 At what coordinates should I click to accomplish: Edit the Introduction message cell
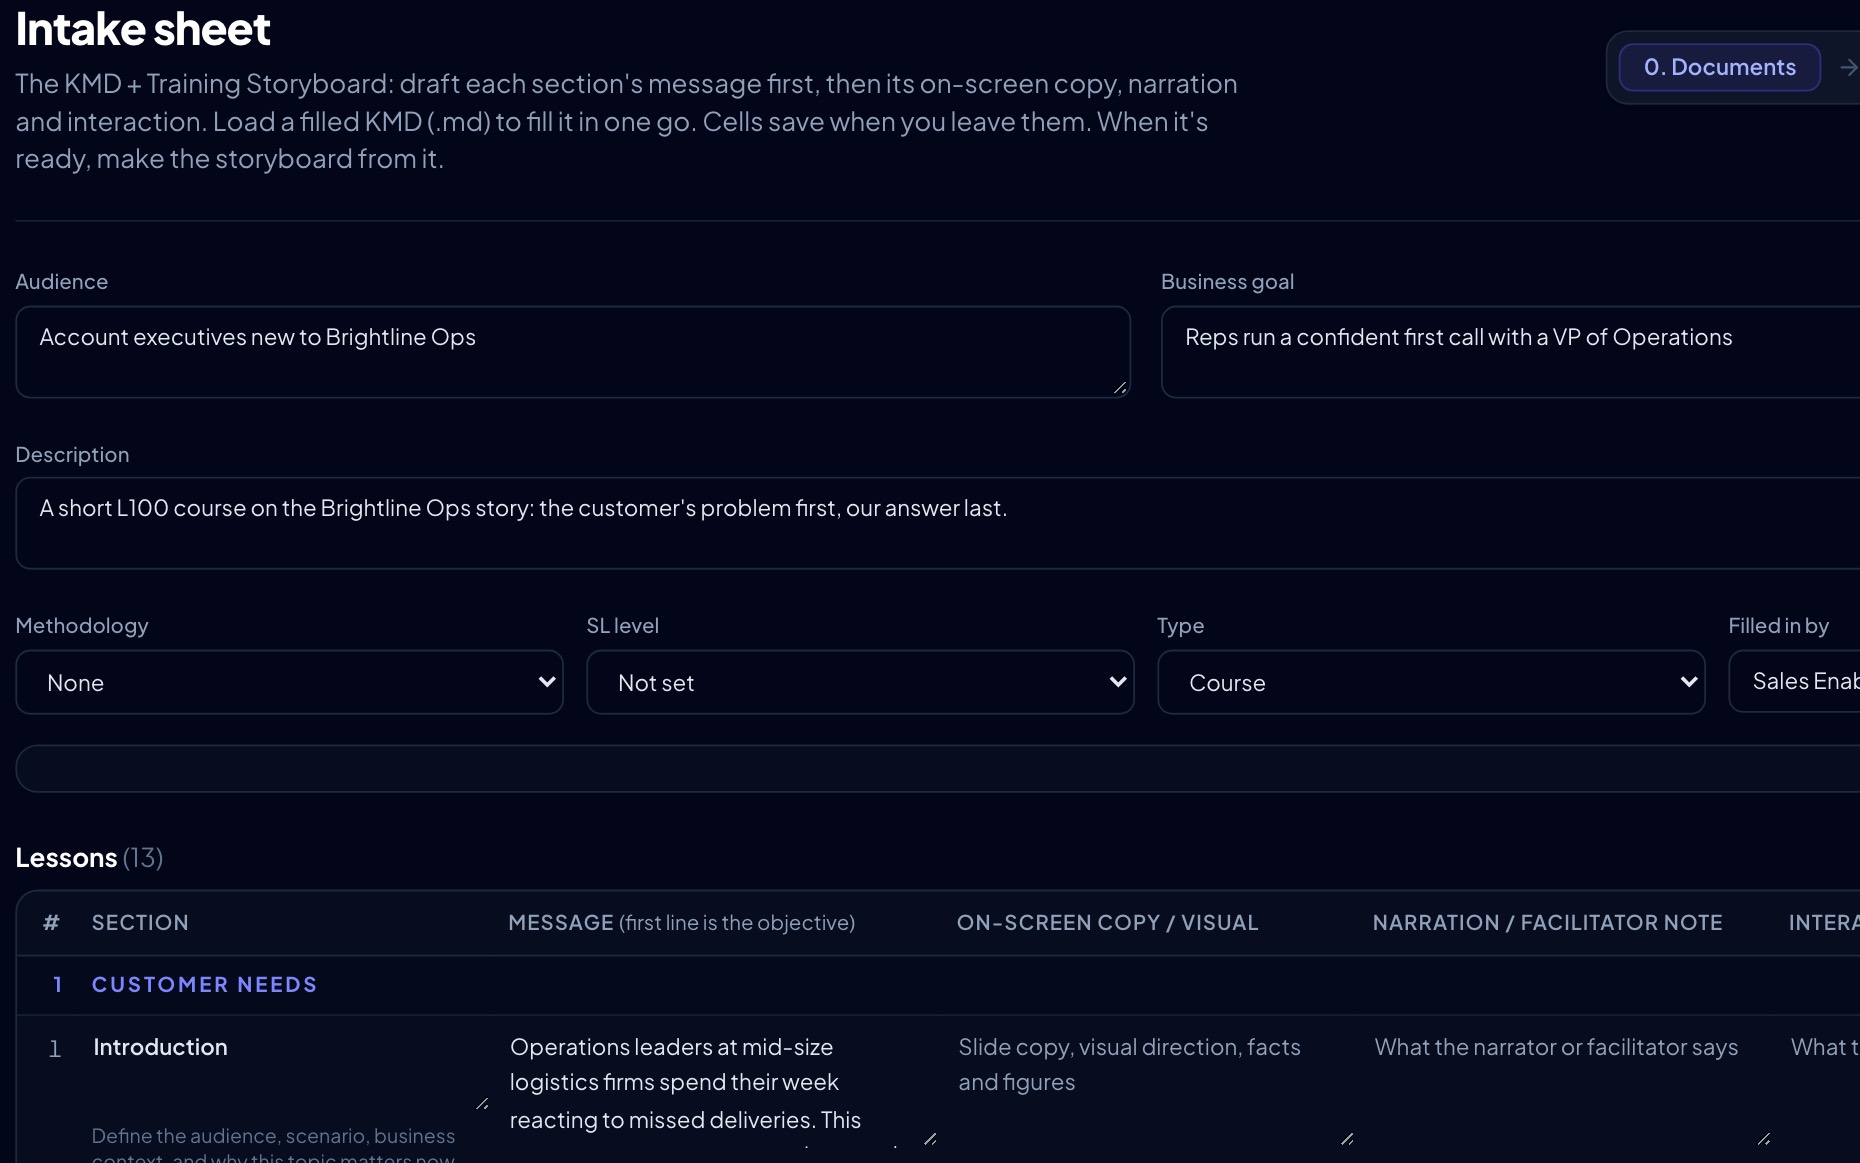(720, 1088)
